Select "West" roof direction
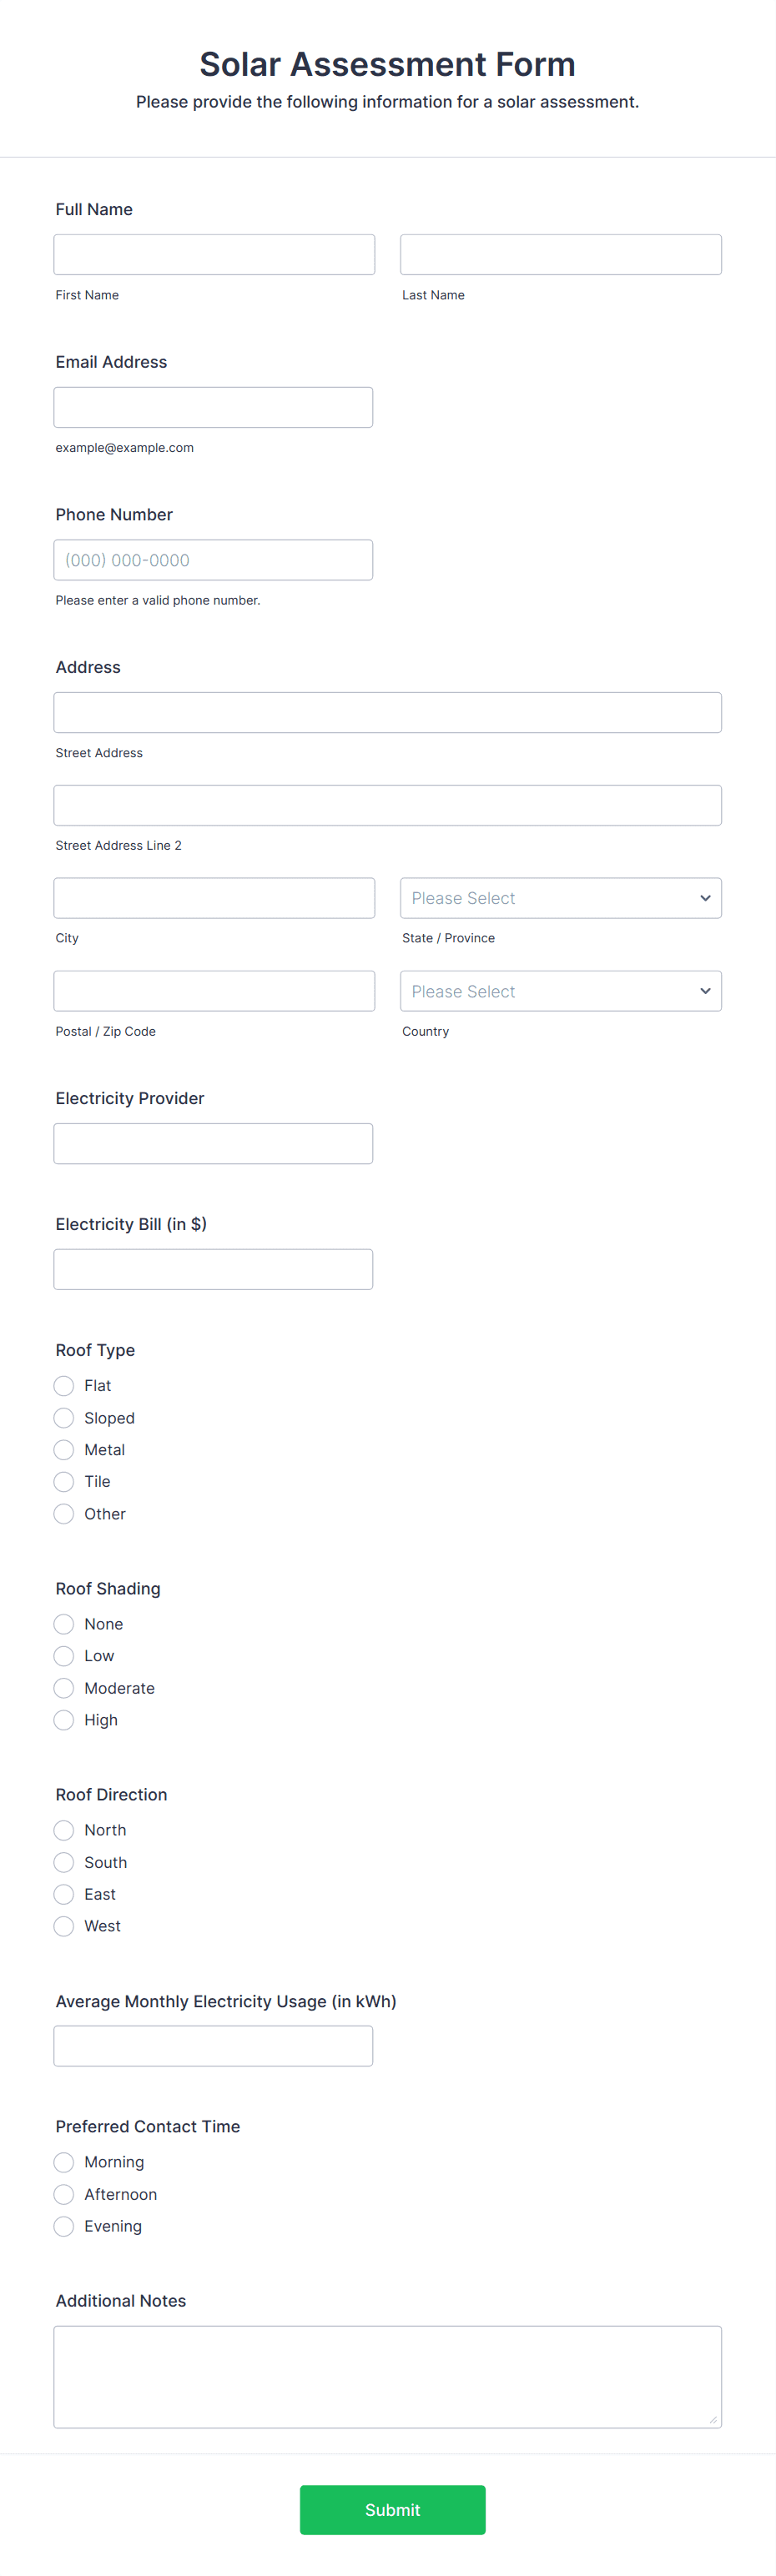The width and height of the screenshot is (776, 2576). click(x=63, y=1926)
